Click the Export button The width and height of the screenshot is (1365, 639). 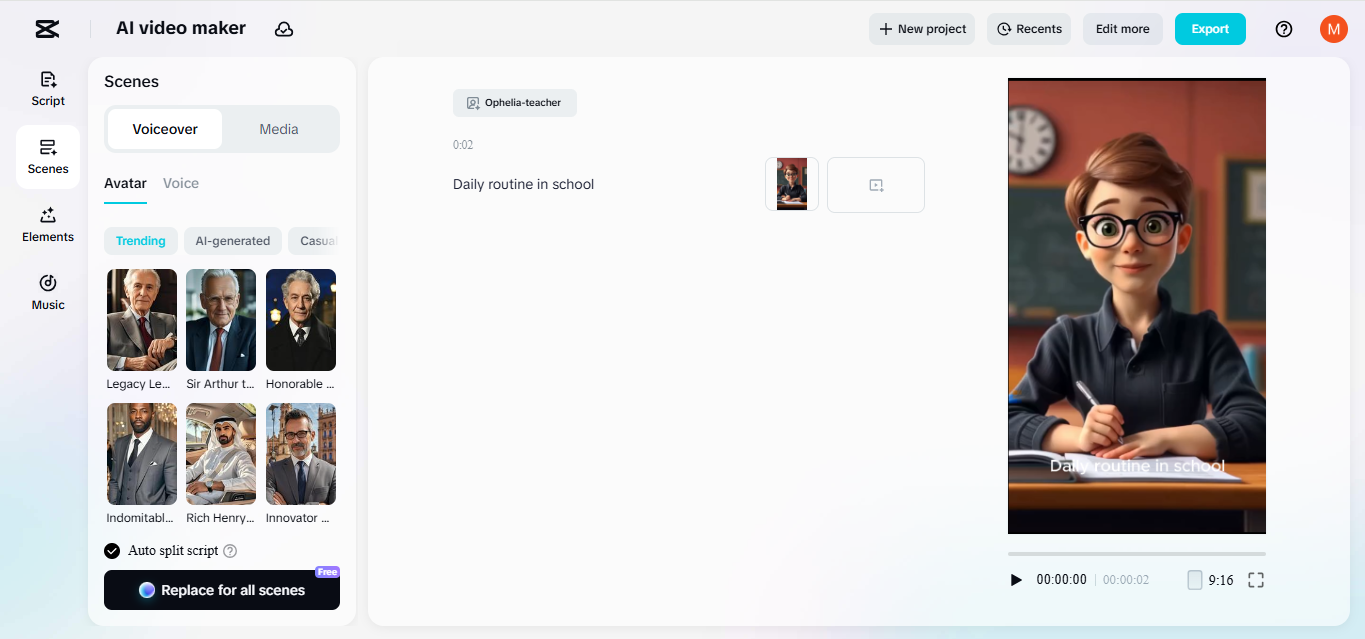1210,29
